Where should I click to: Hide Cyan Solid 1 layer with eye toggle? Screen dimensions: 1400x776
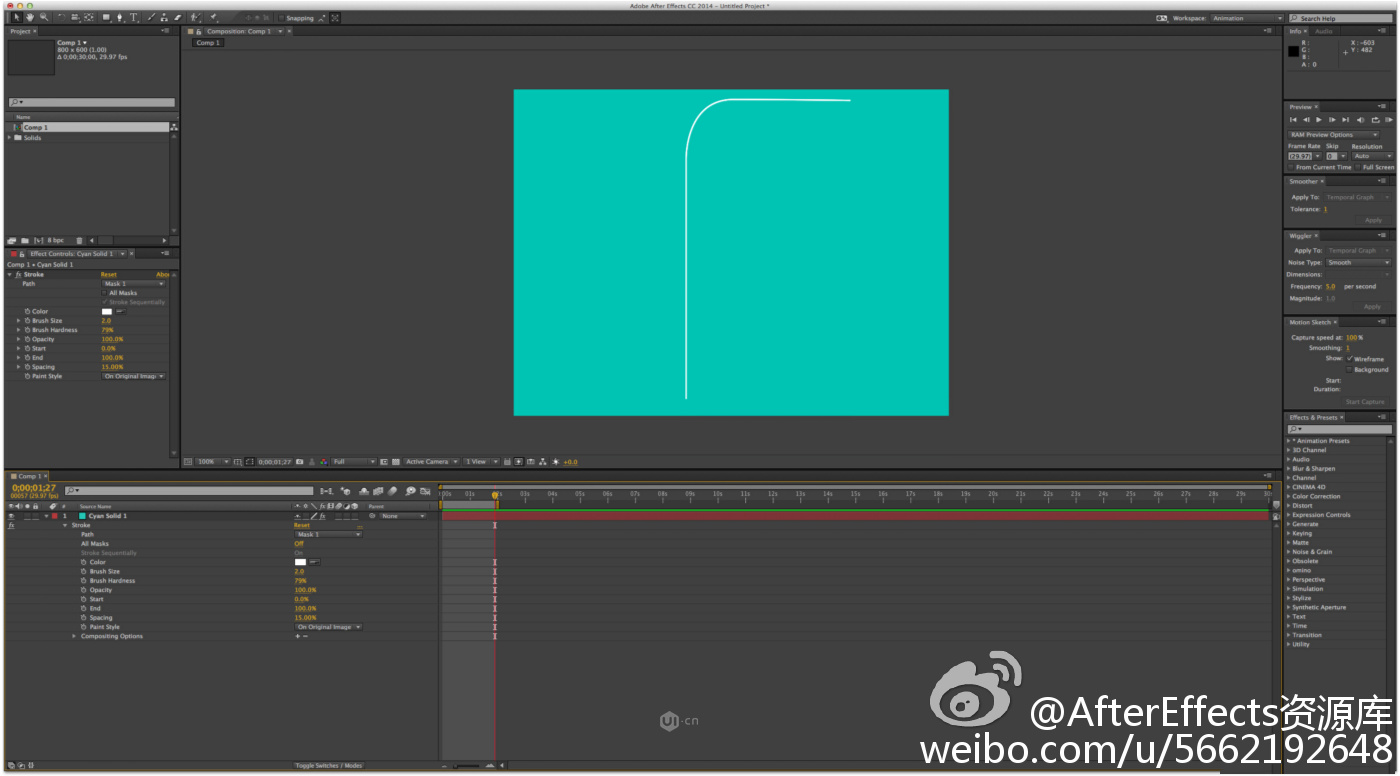pyautogui.click(x=10, y=516)
